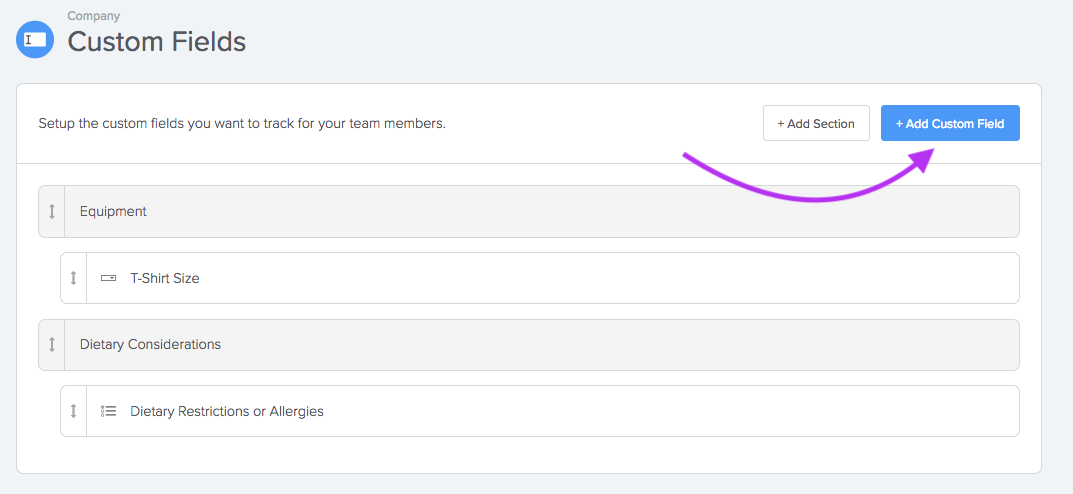This screenshot has width=1073, height=494.
Task: Click the reorder handle for Dietary Restrictions field
Action: (74, 411)
